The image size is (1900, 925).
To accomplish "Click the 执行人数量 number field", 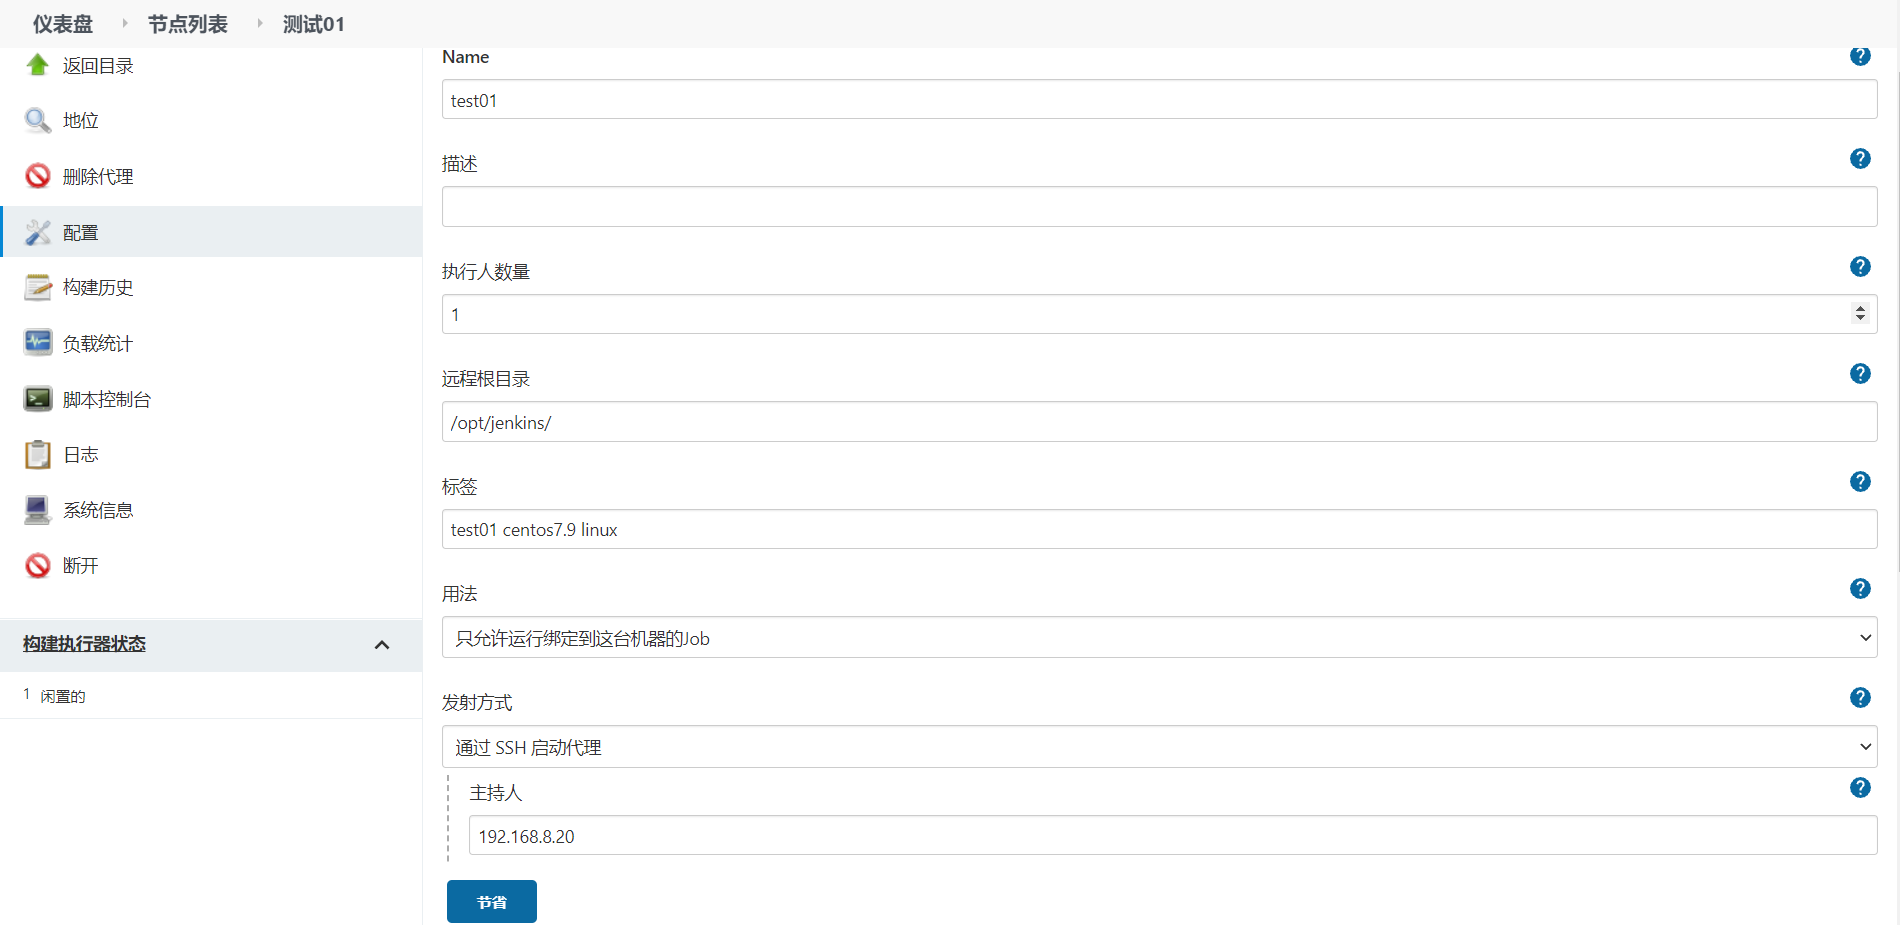I will (1159, 314).
